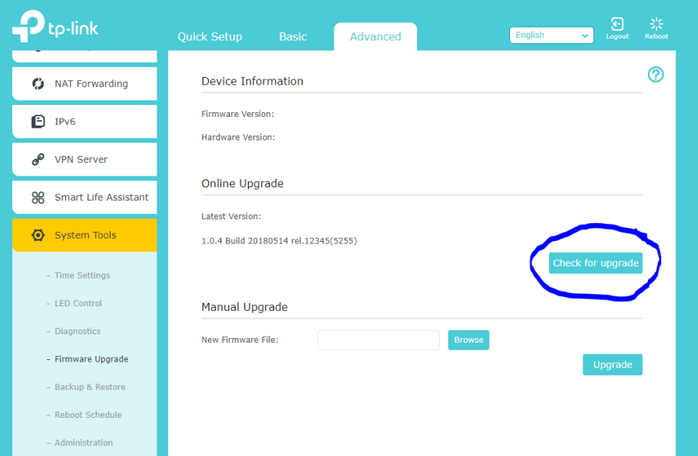Open Time Settings in the submenu
The width and height of the screenshot is (698, 456).
click(x=82, y=276)
